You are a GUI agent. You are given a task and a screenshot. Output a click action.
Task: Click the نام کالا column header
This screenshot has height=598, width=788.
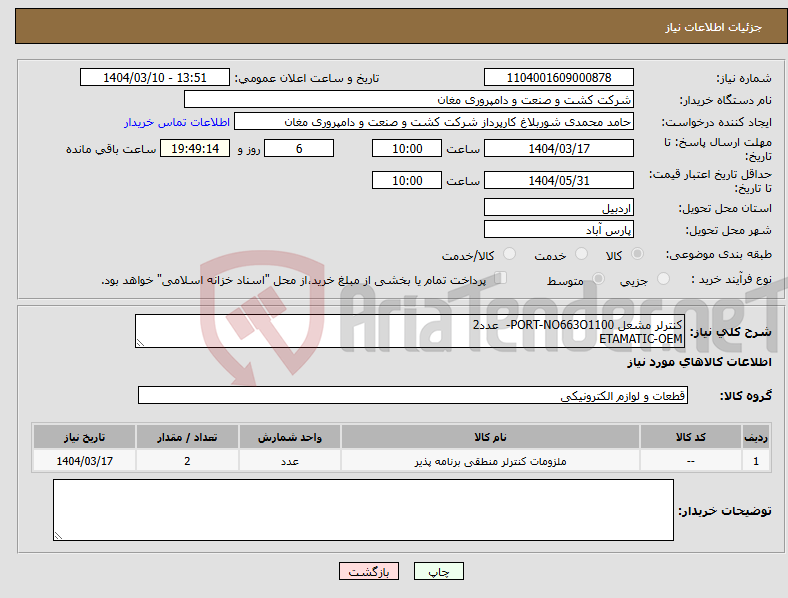tap(490, 437)
